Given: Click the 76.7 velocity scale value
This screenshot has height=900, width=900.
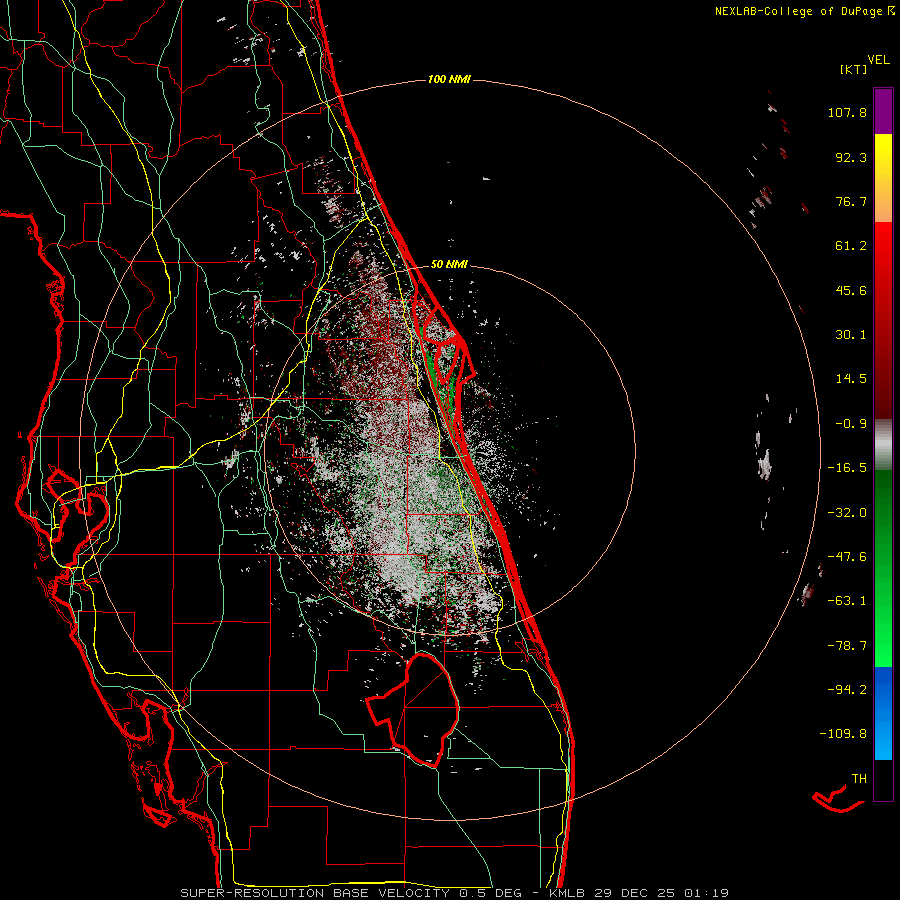Looking at the screenshot, I should point(851,201).
